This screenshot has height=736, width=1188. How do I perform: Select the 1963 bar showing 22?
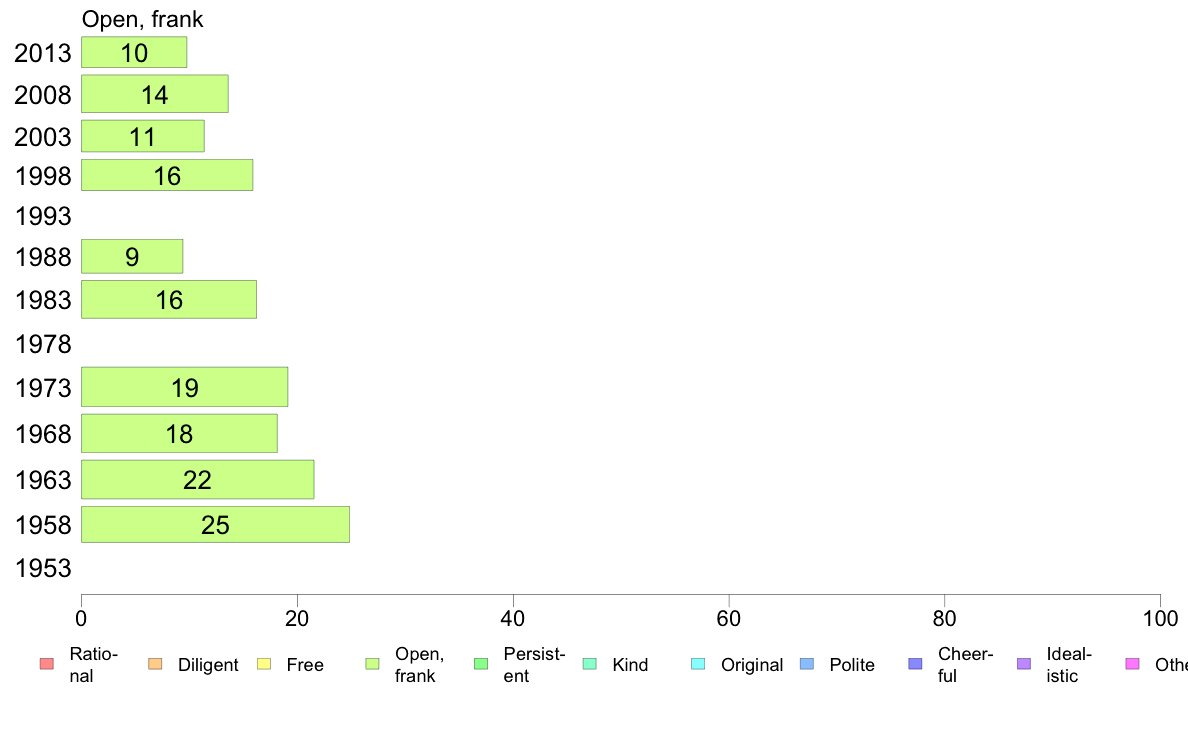198,480
